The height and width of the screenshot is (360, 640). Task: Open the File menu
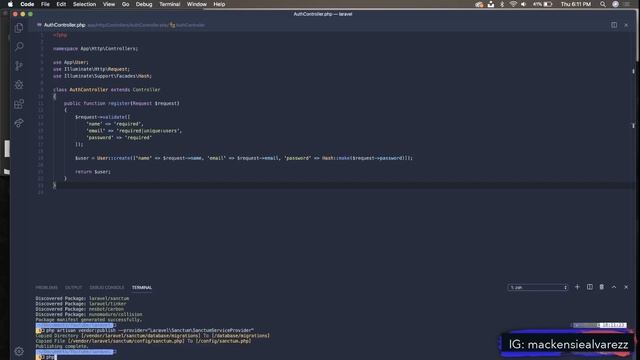(x=45, y=4)
